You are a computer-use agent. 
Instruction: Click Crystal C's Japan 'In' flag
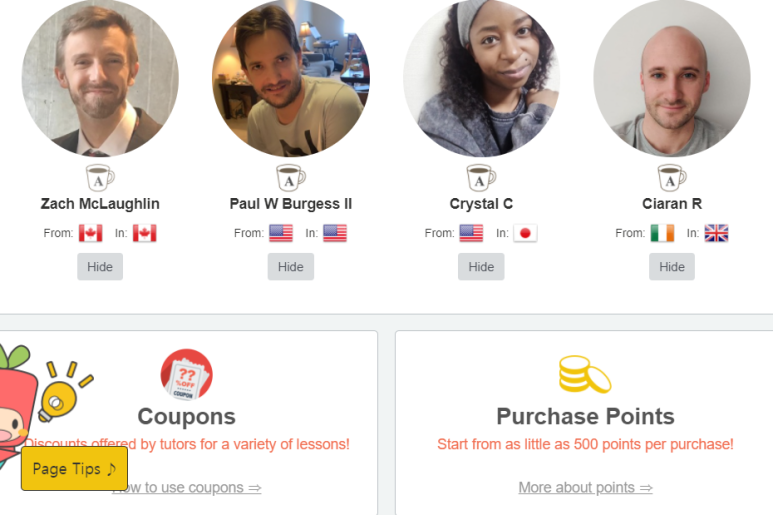click(525, 233)
